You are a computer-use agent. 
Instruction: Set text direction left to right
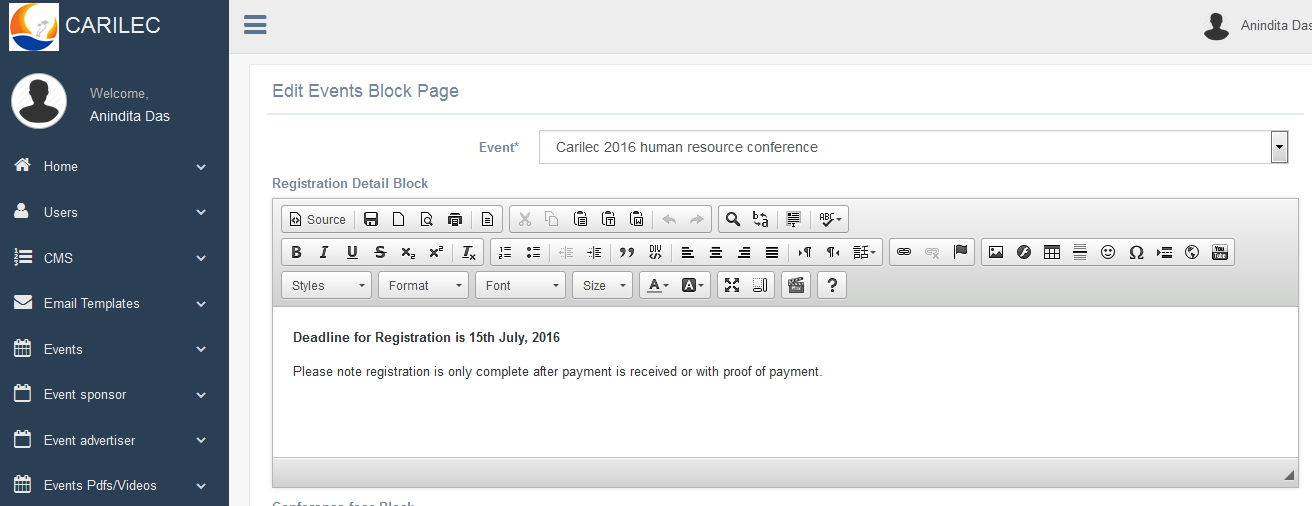pyautogui.click(x=805, y=252)
